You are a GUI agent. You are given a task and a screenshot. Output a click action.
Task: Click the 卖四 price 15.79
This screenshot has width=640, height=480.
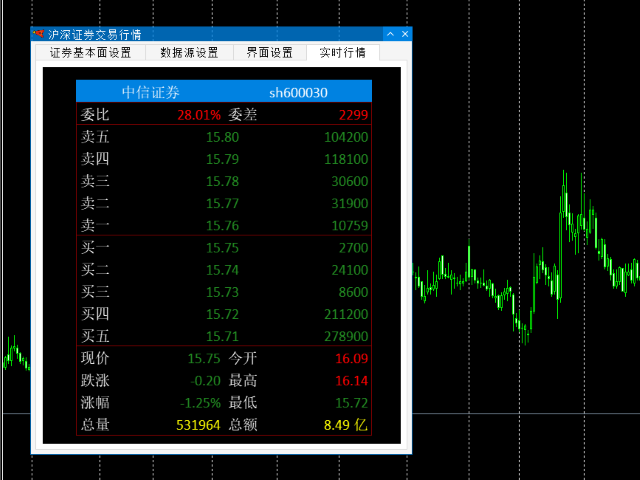click(222, 159)
